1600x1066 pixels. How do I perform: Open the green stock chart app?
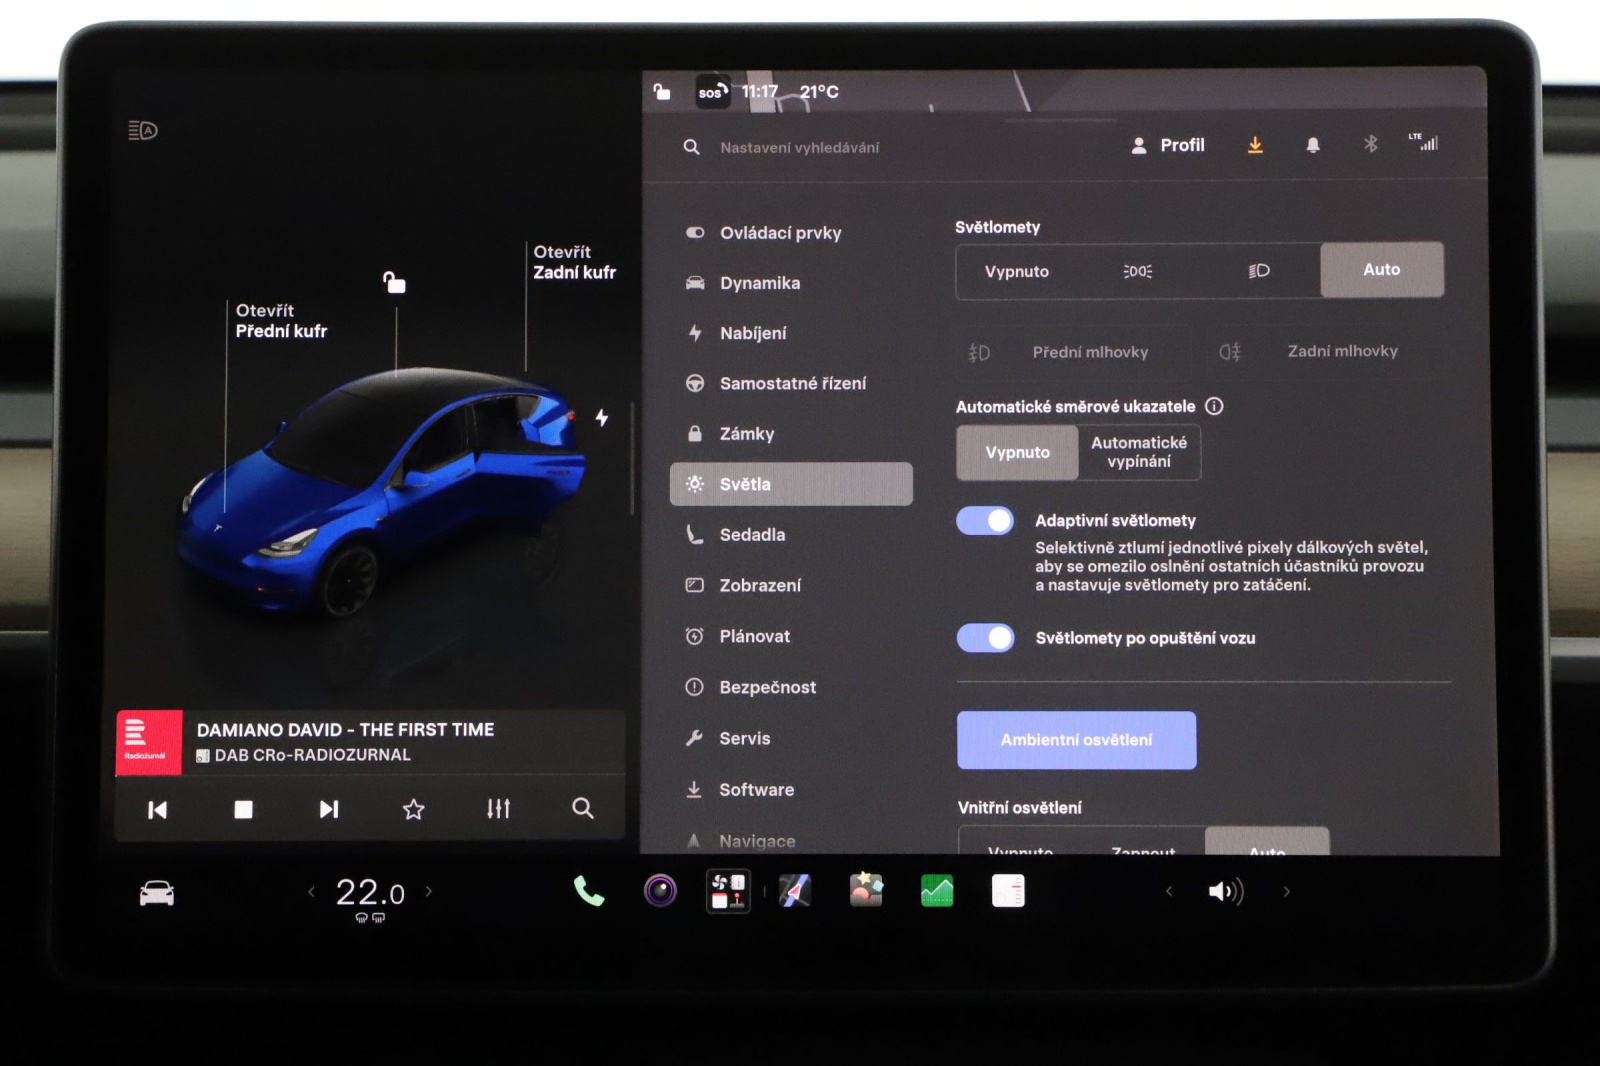click(937, 890)
